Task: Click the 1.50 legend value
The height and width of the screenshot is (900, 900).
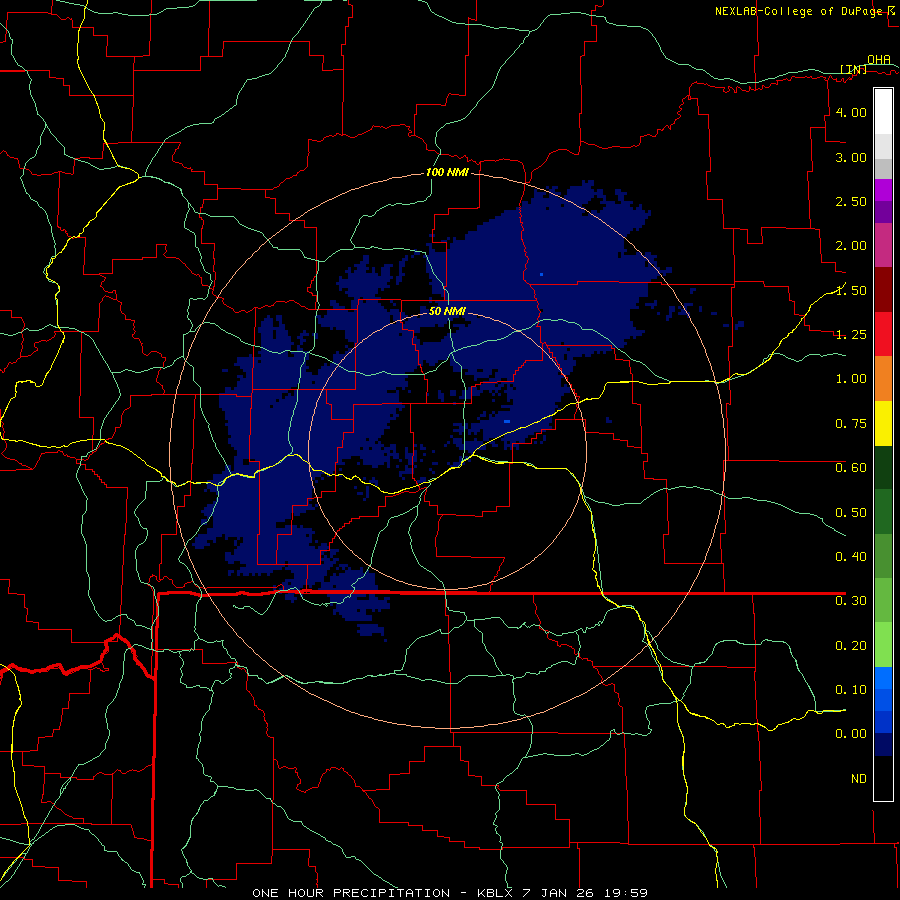Action: pyautogui.click(x=851, y=290)
